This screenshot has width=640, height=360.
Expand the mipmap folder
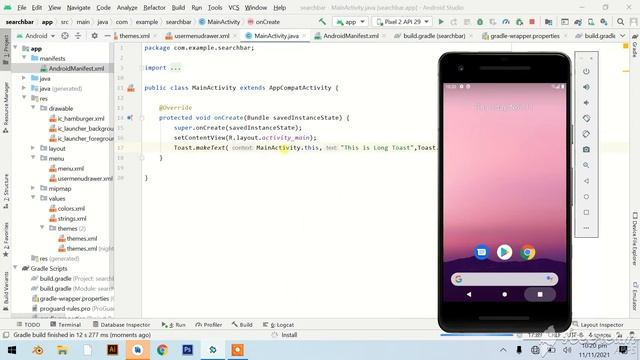pos(33,188)
